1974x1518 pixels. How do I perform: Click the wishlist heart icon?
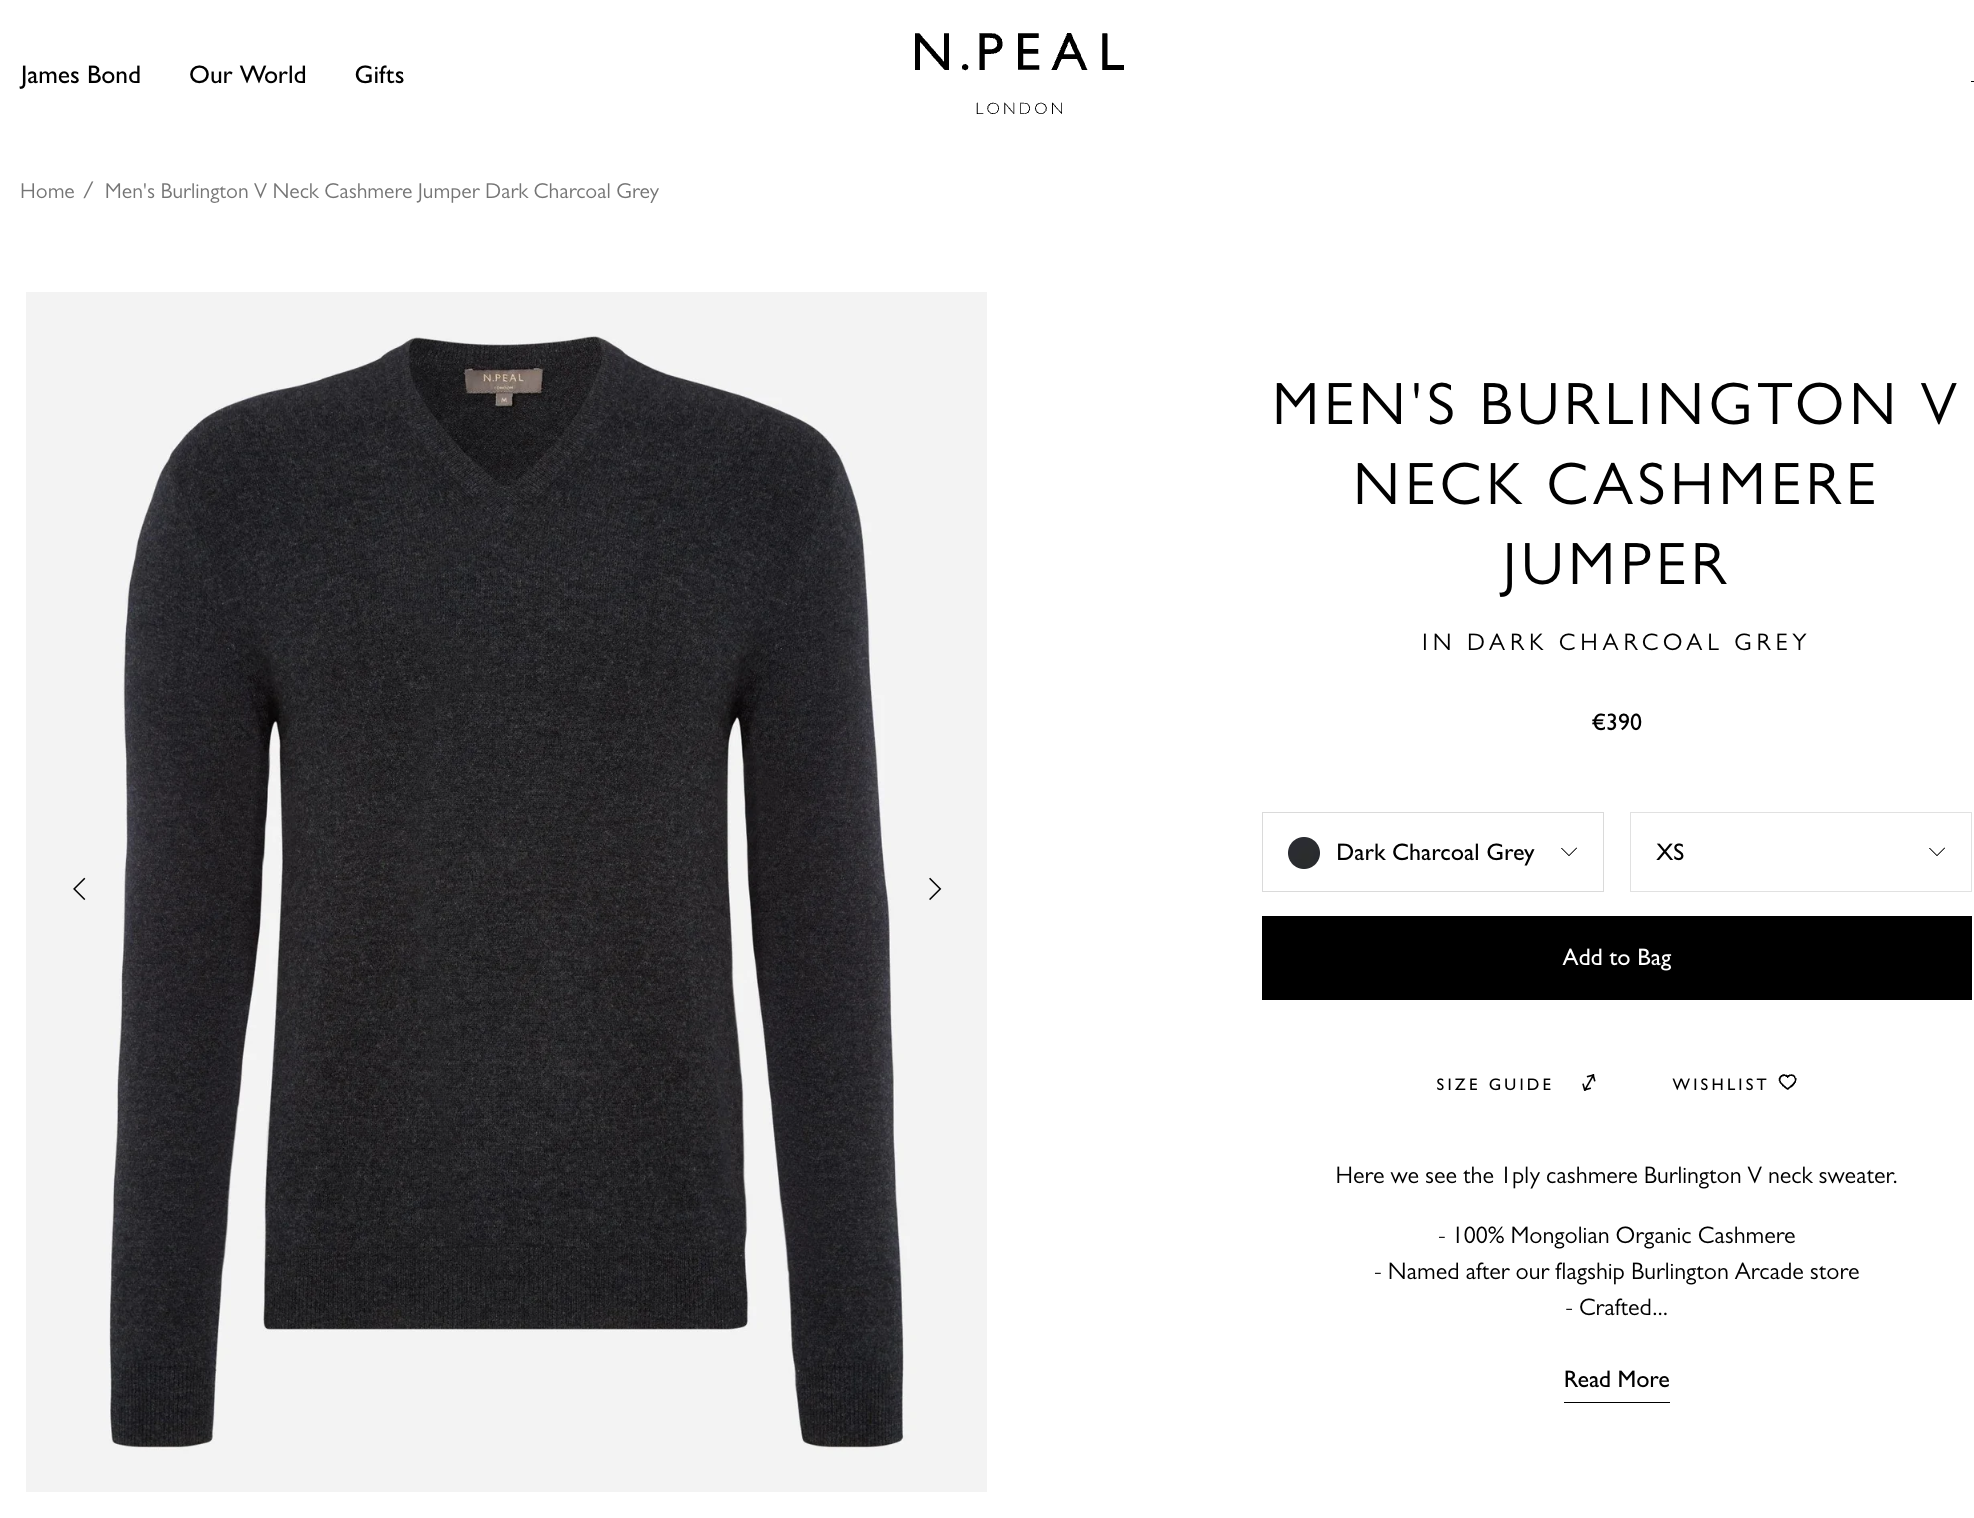pyautogui.click(x=1788, y=1082)
